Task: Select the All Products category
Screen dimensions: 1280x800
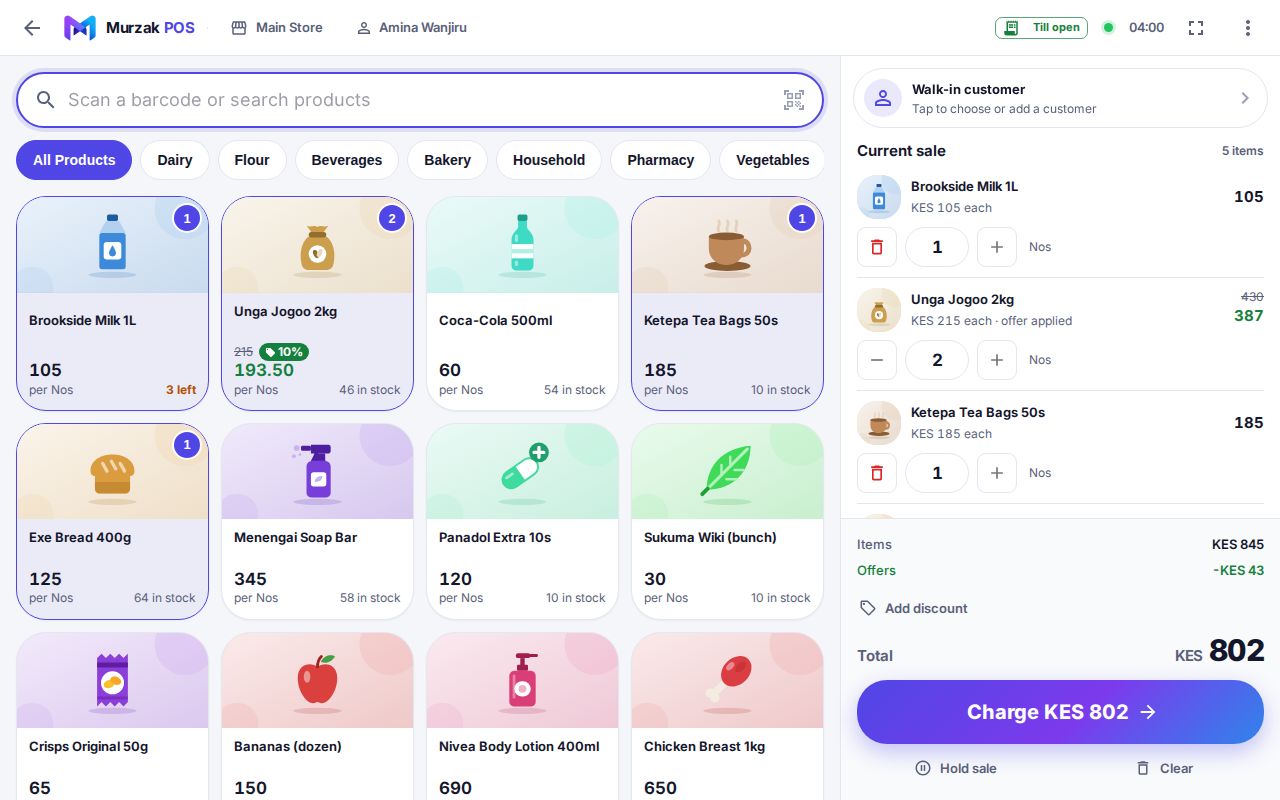Action: point(74,160)
